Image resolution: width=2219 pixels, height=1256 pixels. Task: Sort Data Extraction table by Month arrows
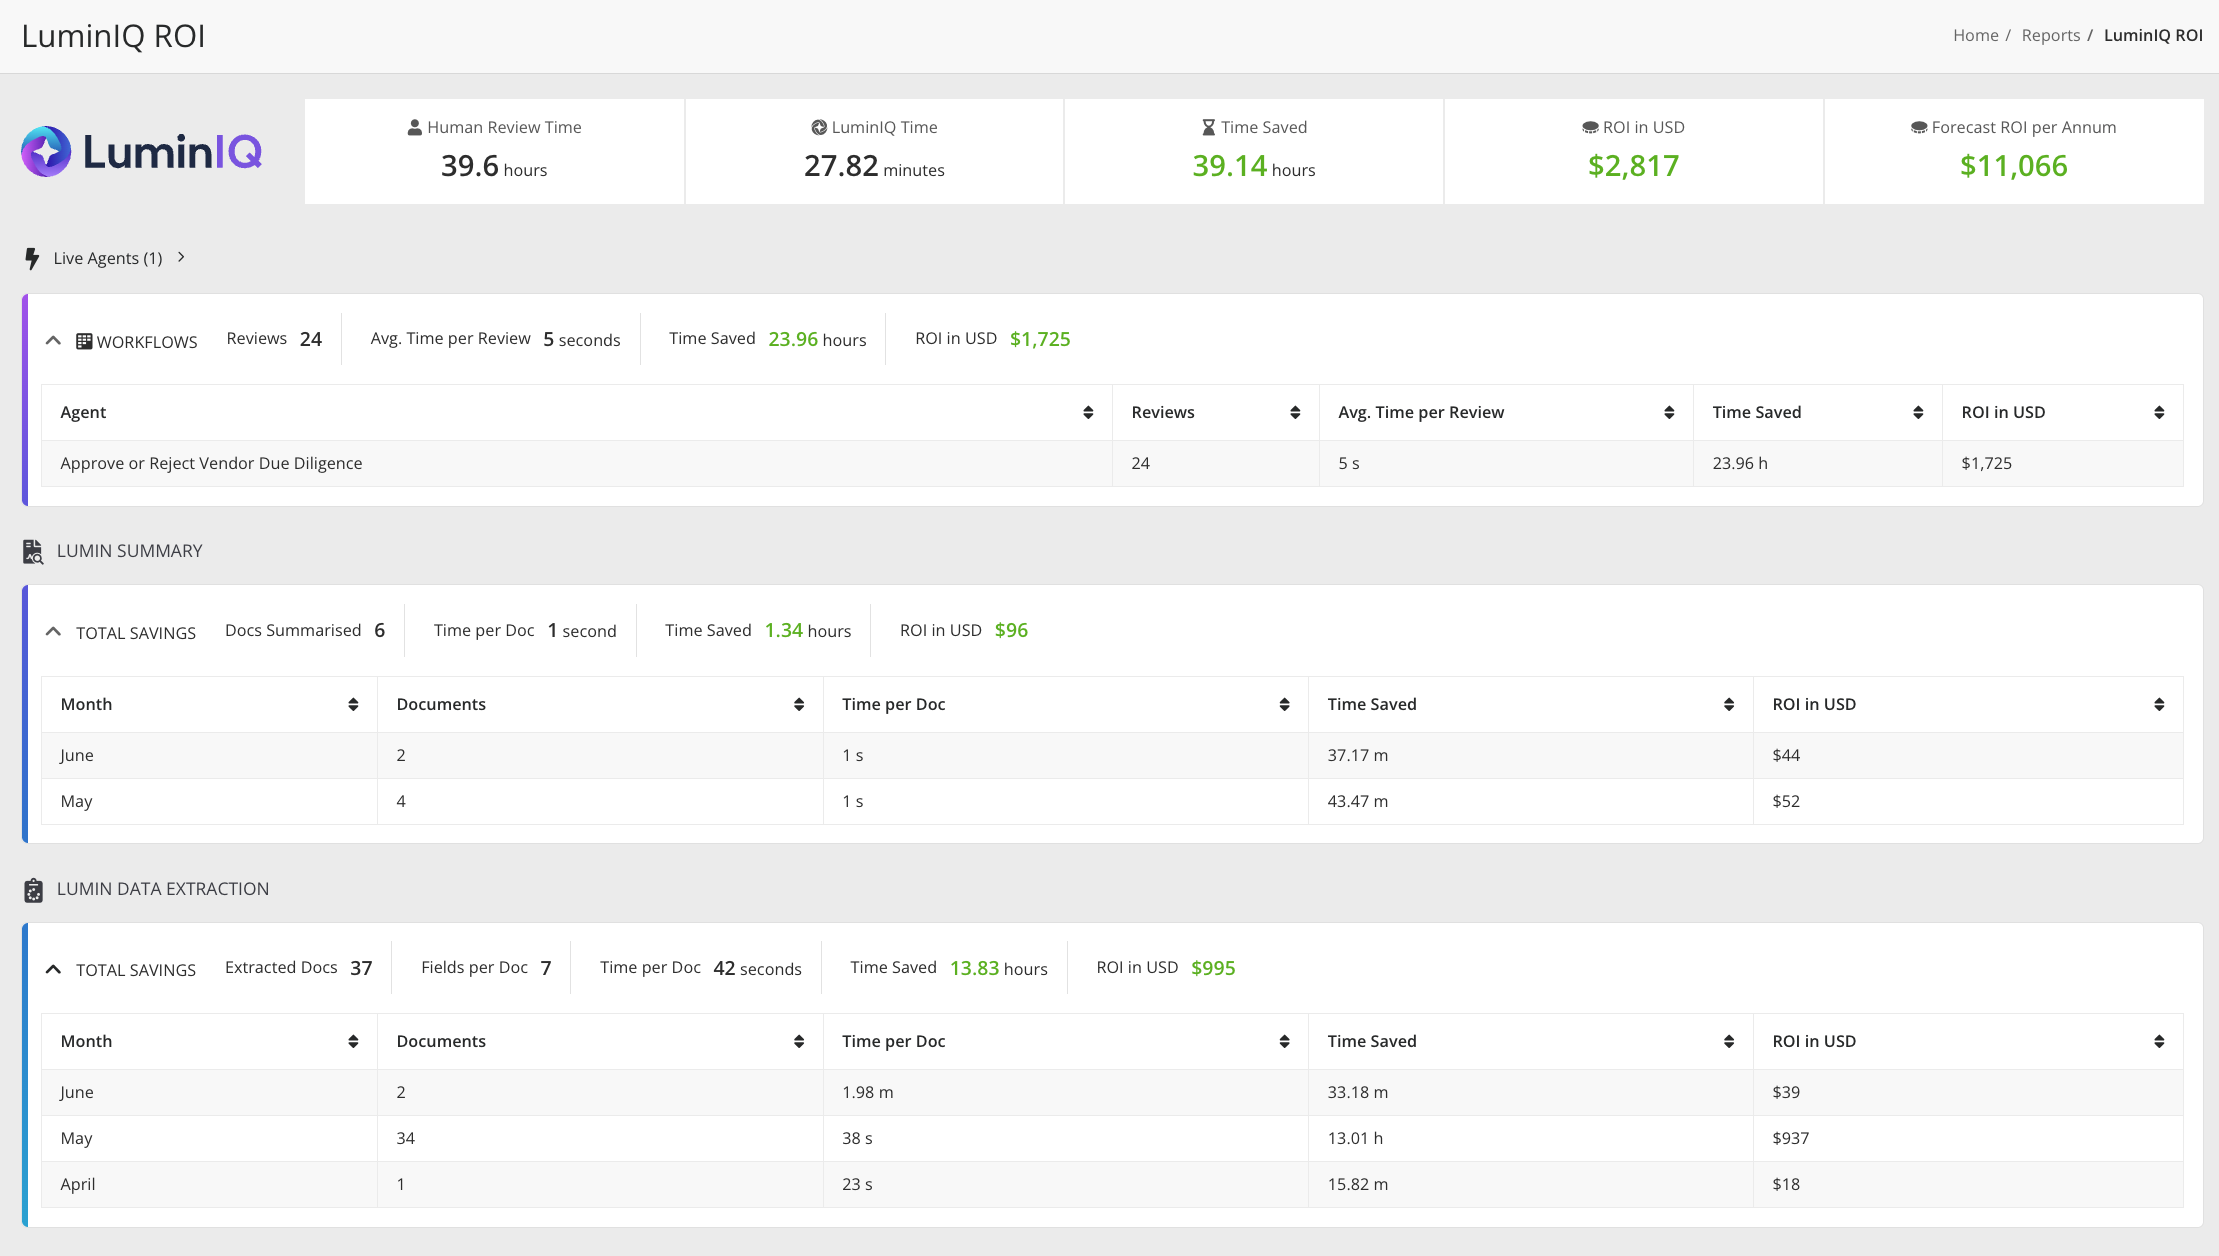point(353,1042)
